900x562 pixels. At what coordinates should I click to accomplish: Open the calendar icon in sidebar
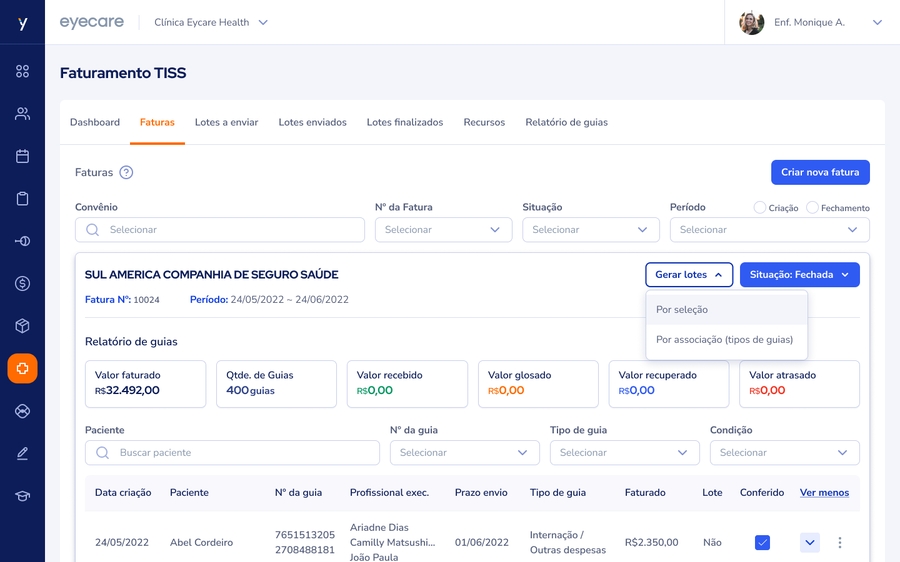point(22,156)
